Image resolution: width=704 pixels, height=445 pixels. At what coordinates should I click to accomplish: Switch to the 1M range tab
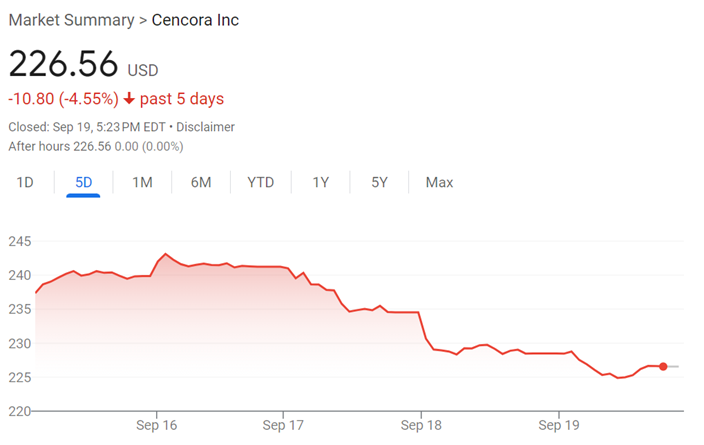click(x=142, y=182)
